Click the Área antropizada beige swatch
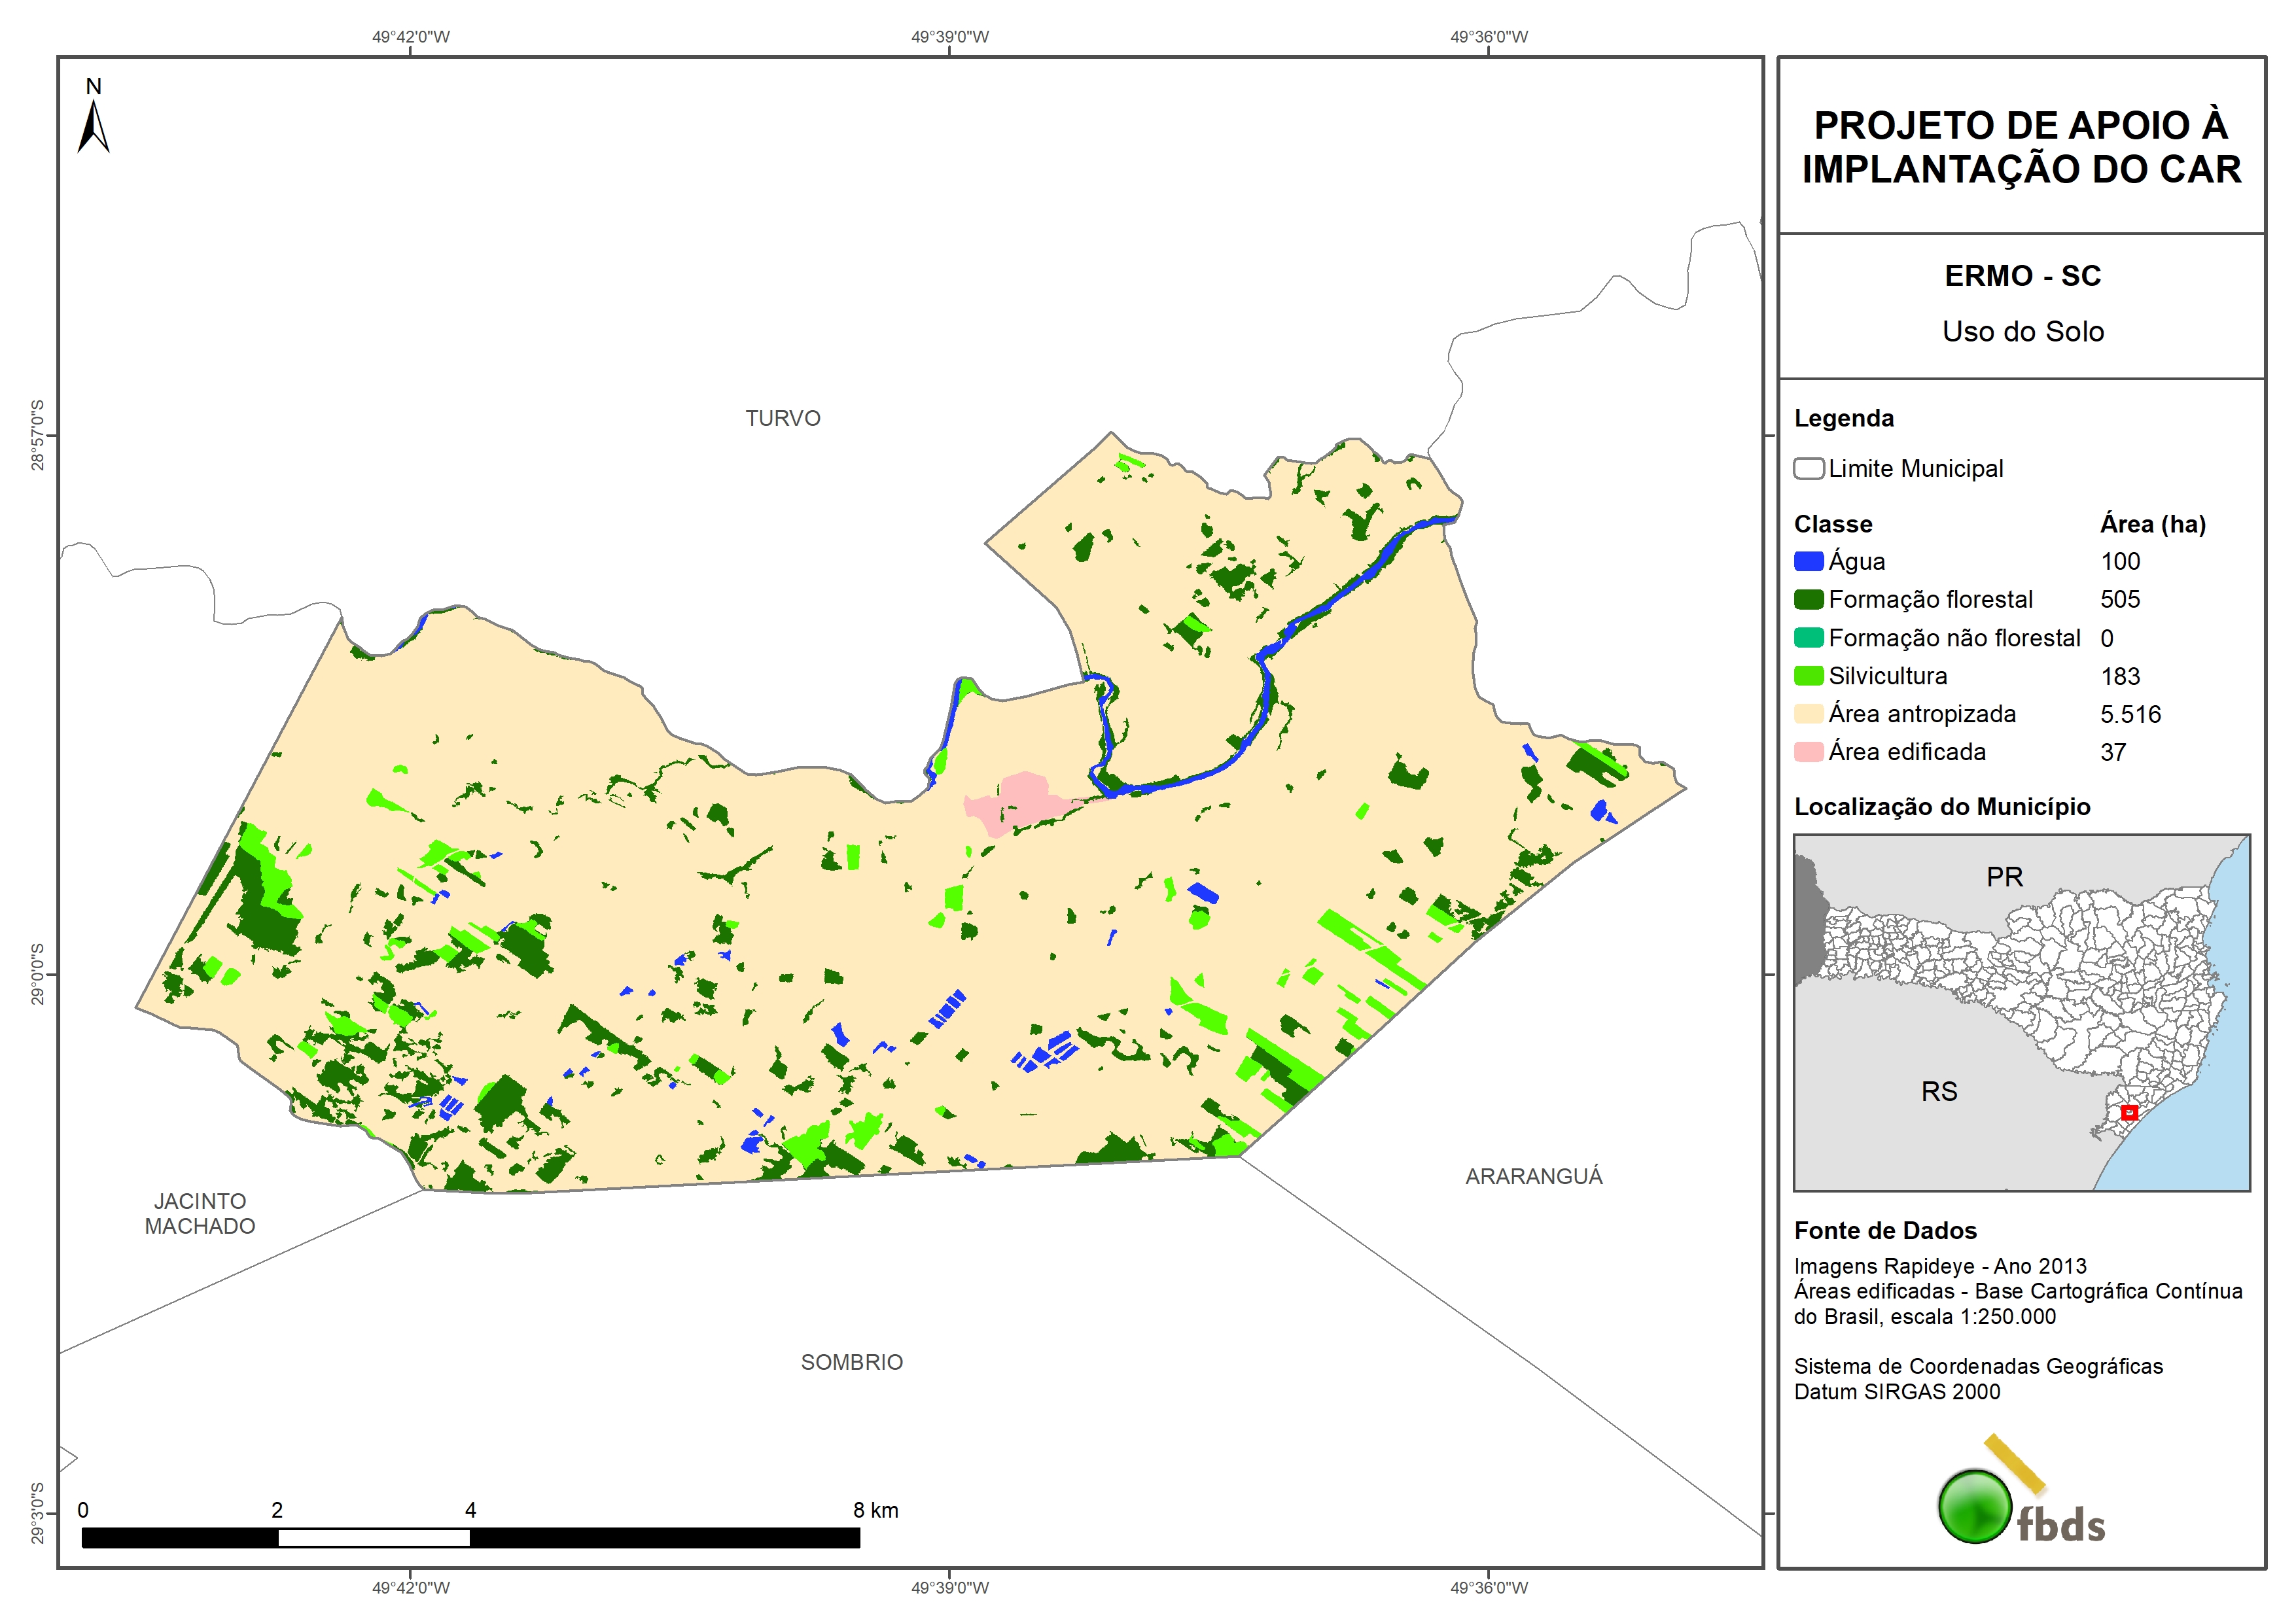Viewport: 2296px width, 1623px height. tap(1808, 714)
